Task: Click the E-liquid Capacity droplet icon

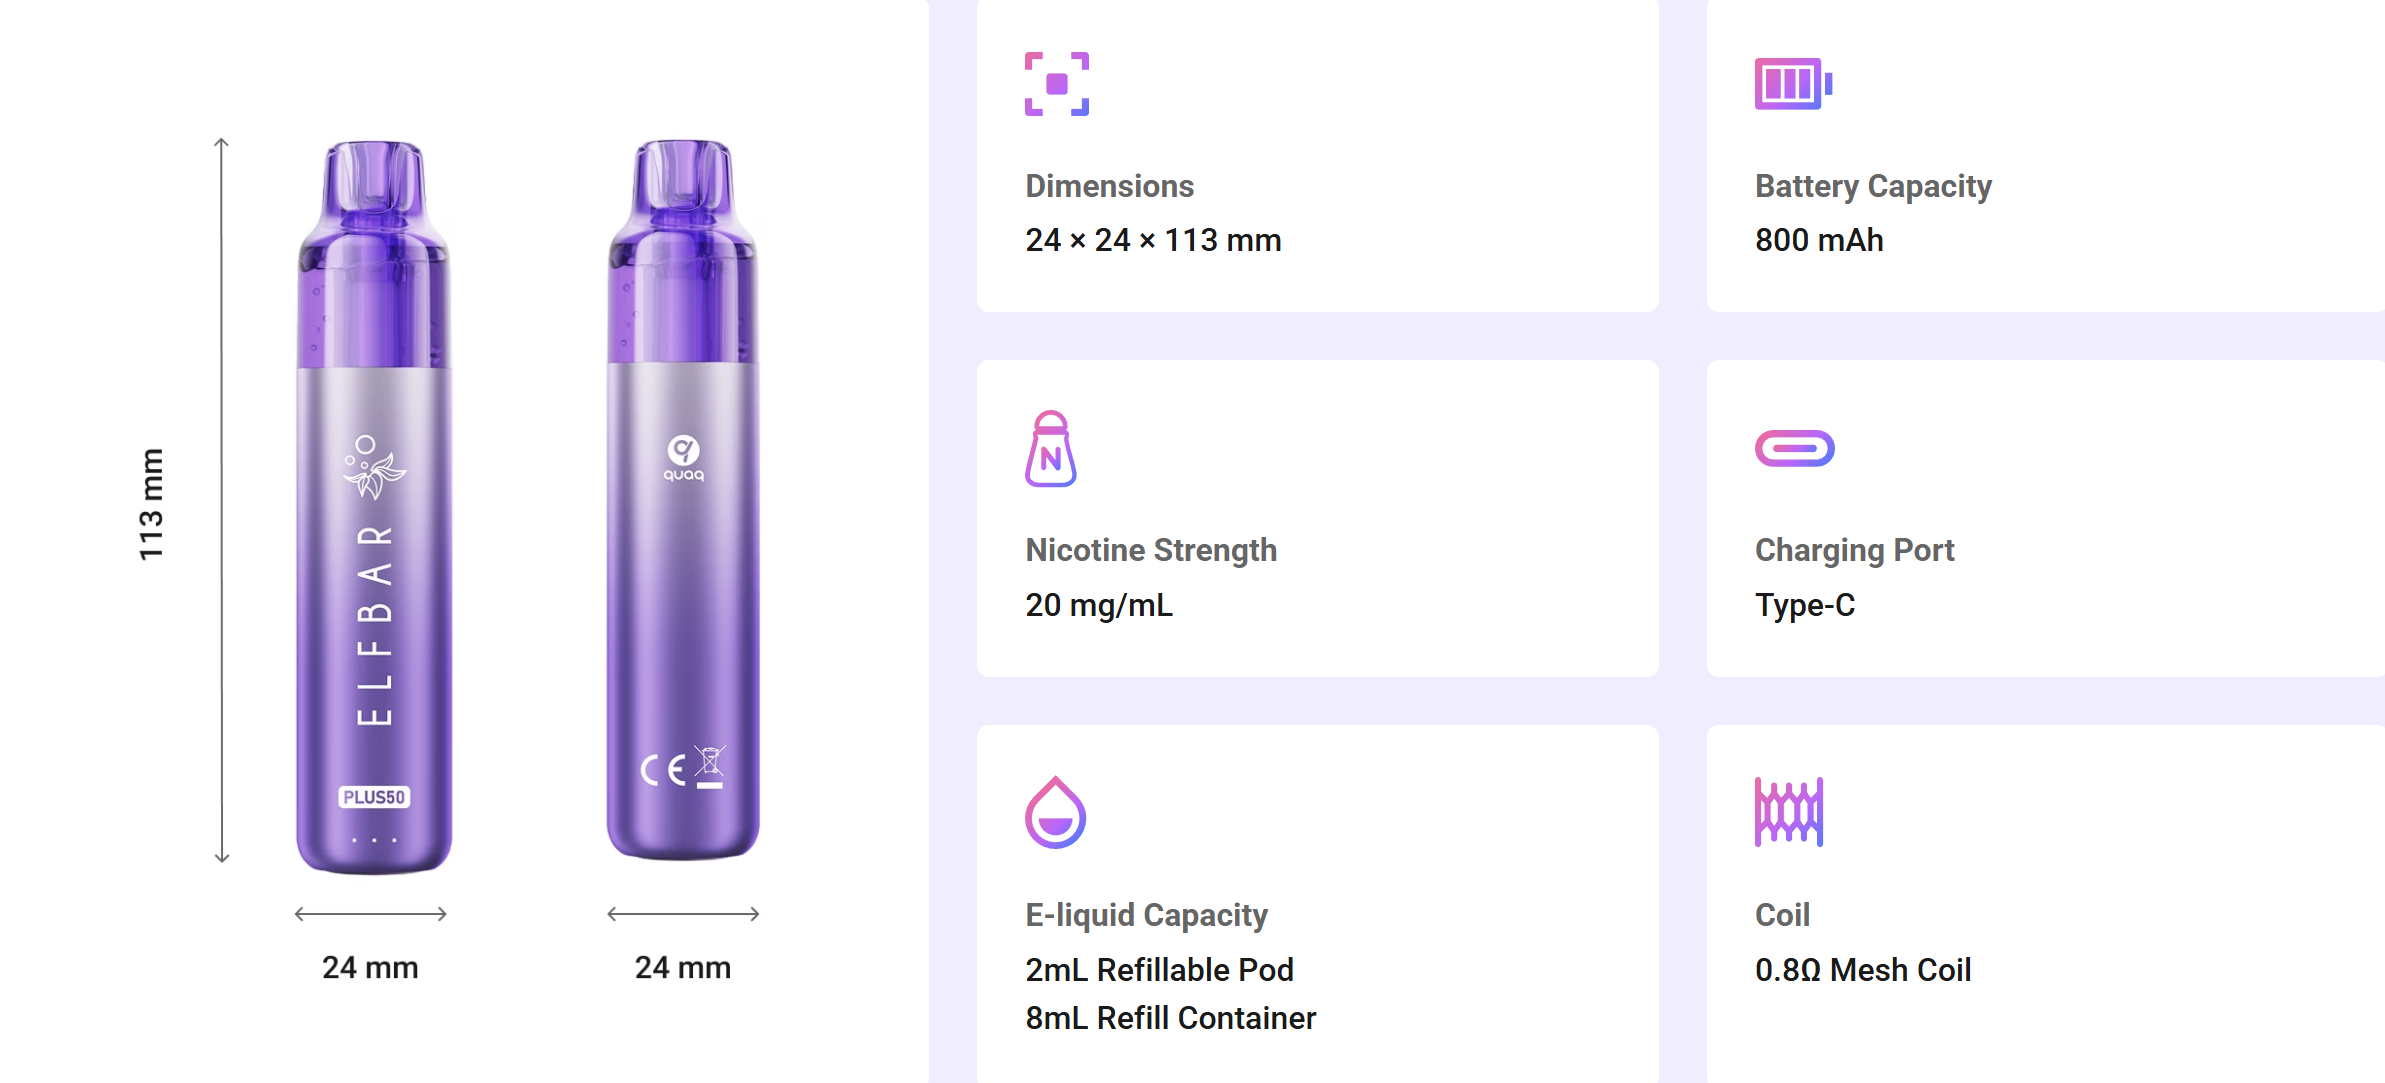Action: pos(1055,812)
